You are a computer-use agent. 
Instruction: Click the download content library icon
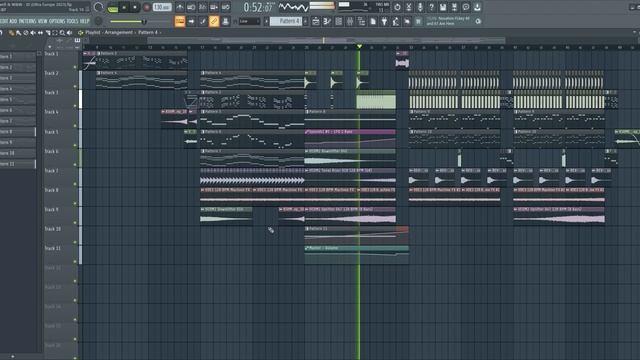pyautogui.click(x=477, y=7)
